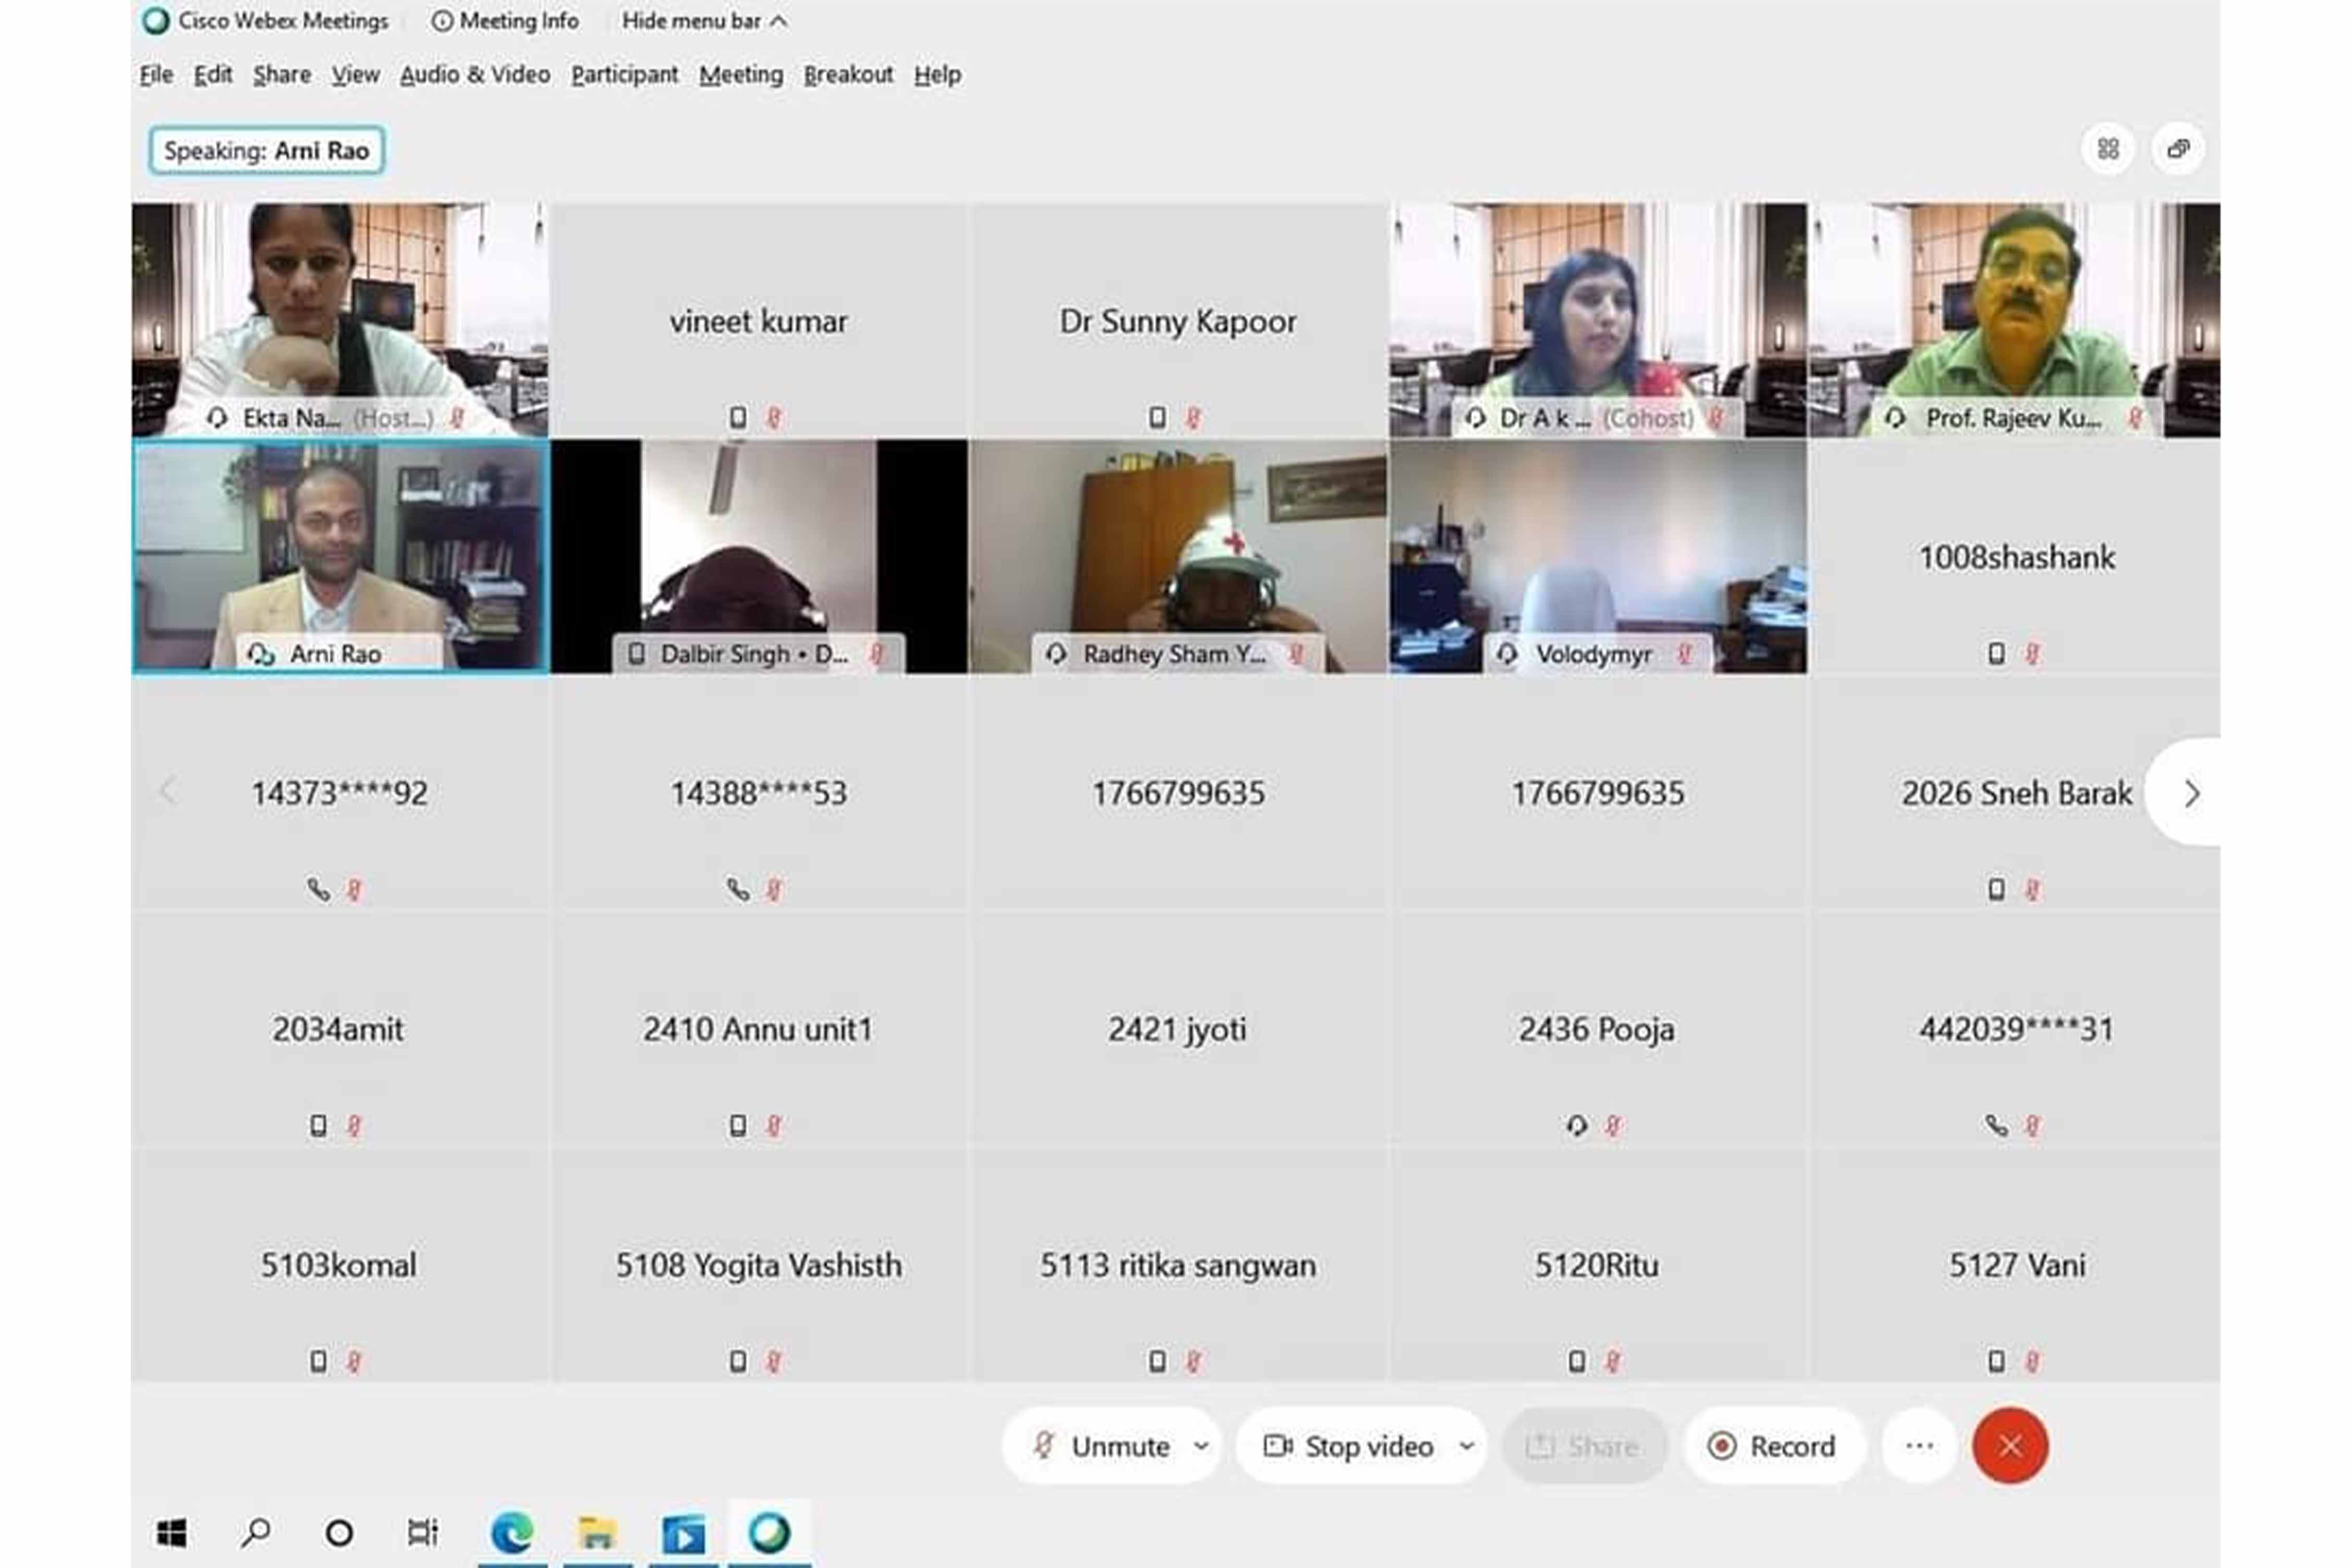Expand audio options arrow beside Unmute

point(1201,1446)
